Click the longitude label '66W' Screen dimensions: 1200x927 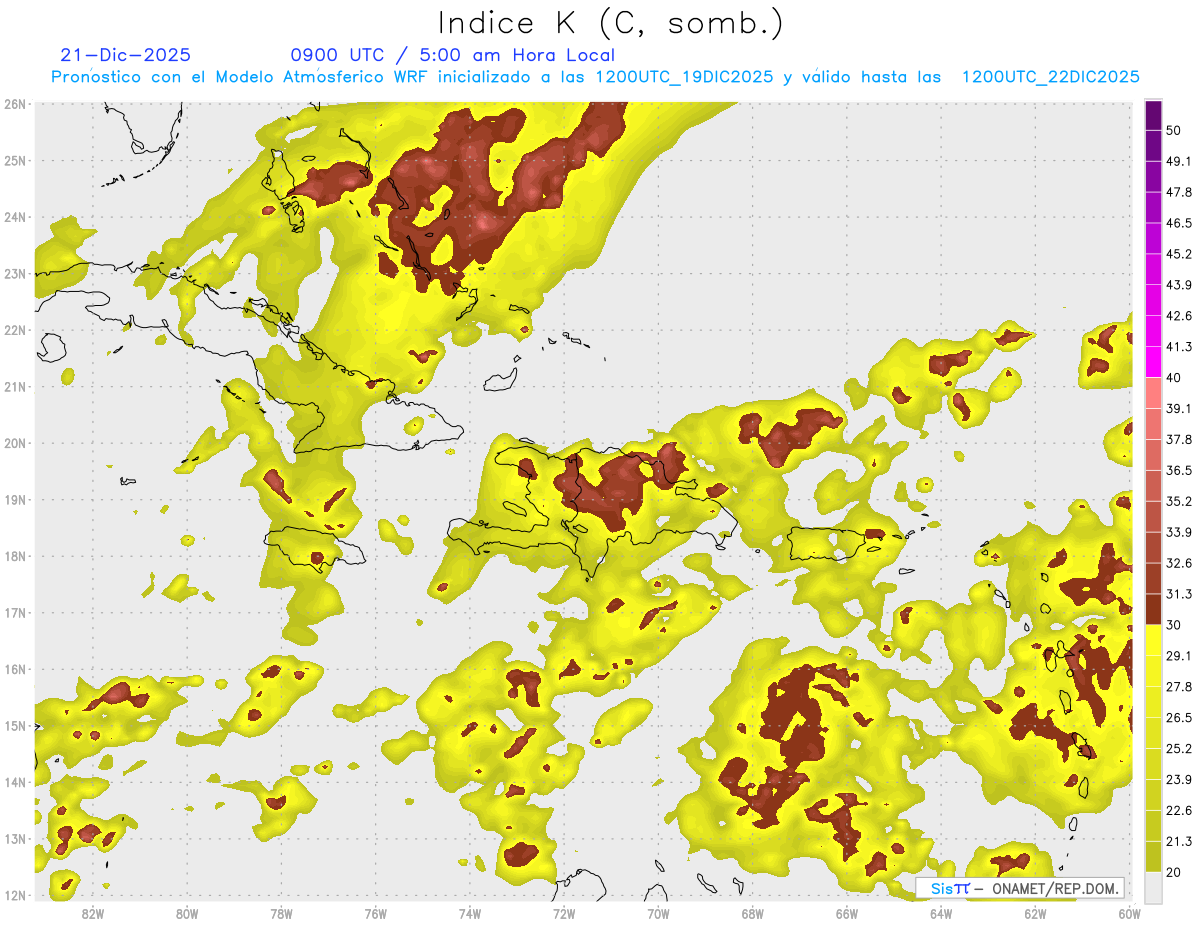(847, 914)
